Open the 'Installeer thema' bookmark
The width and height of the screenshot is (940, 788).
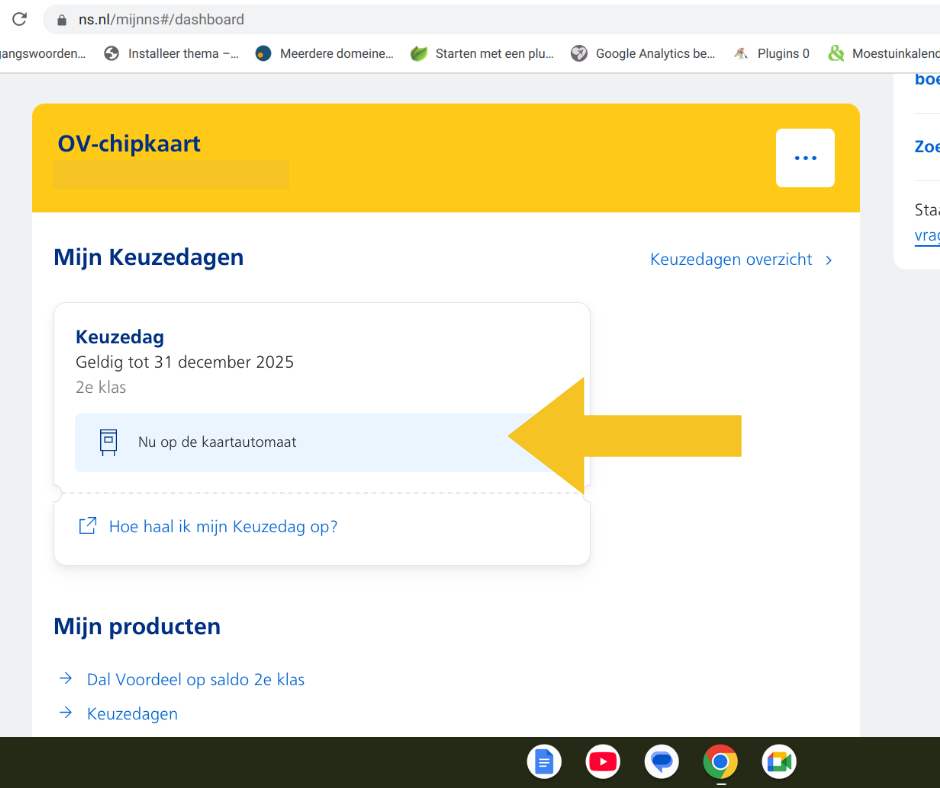tap(171, 54)
